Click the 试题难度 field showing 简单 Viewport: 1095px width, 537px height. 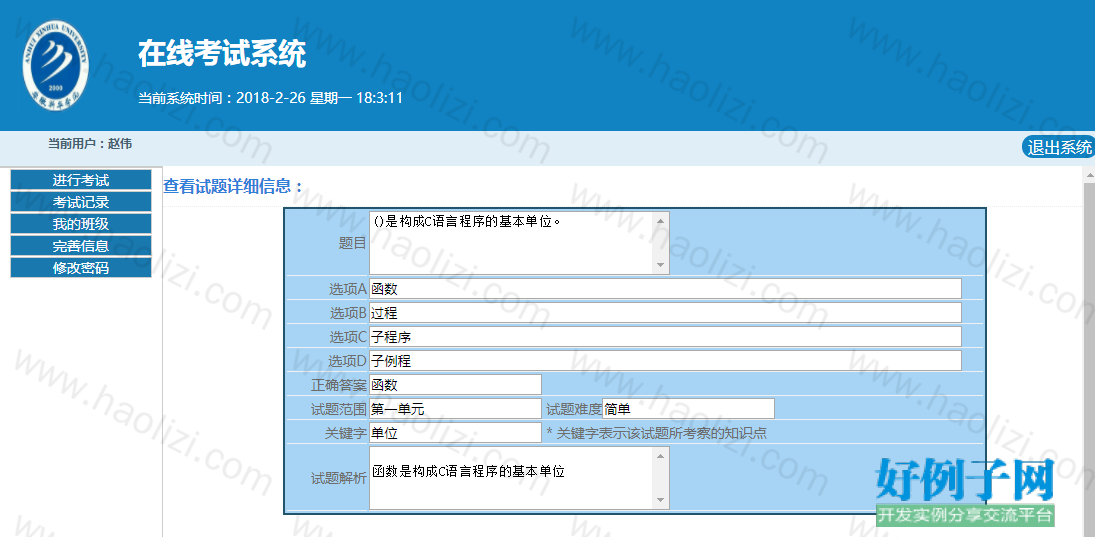click(x=688, y=409)
